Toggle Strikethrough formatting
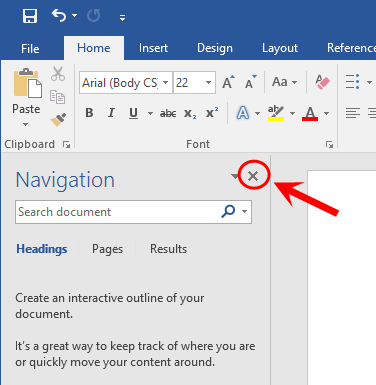Screen dimensions: 376x385 pos(168,114)
